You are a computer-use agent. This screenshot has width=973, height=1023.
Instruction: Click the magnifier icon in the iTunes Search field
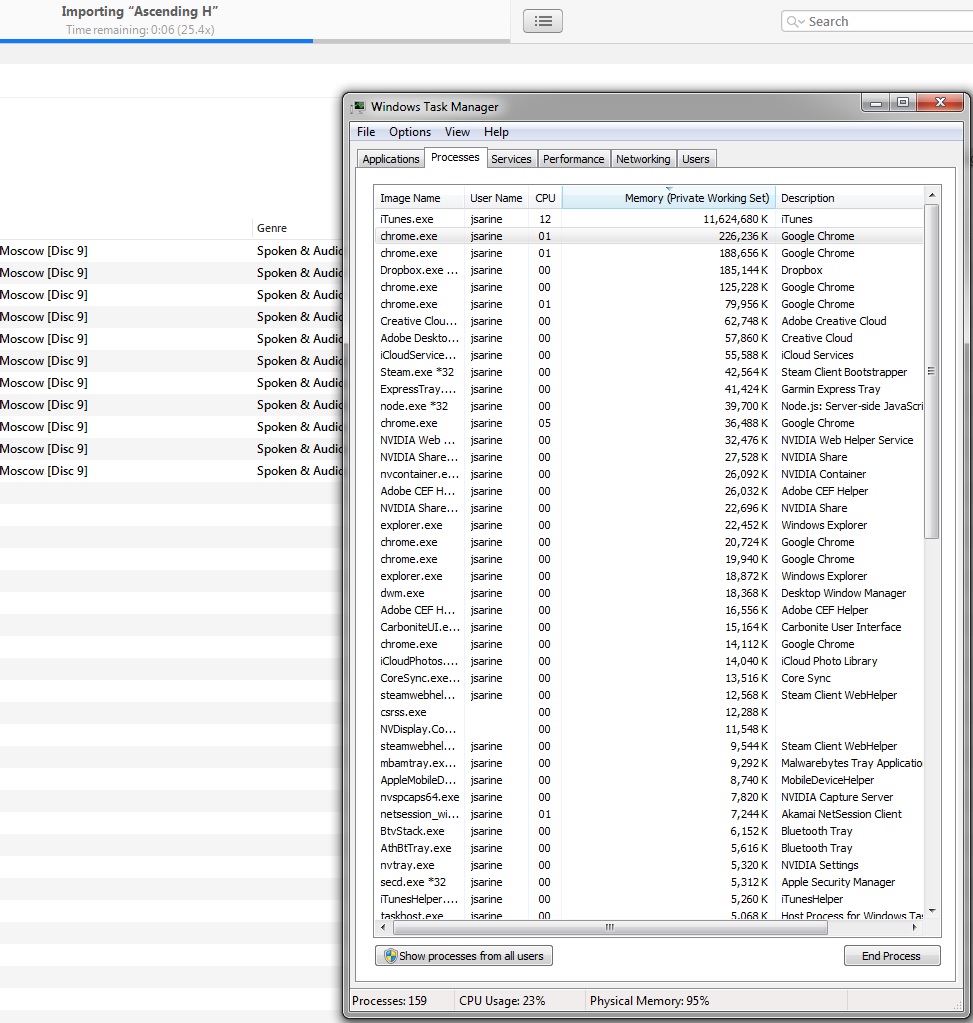[794, 22]
